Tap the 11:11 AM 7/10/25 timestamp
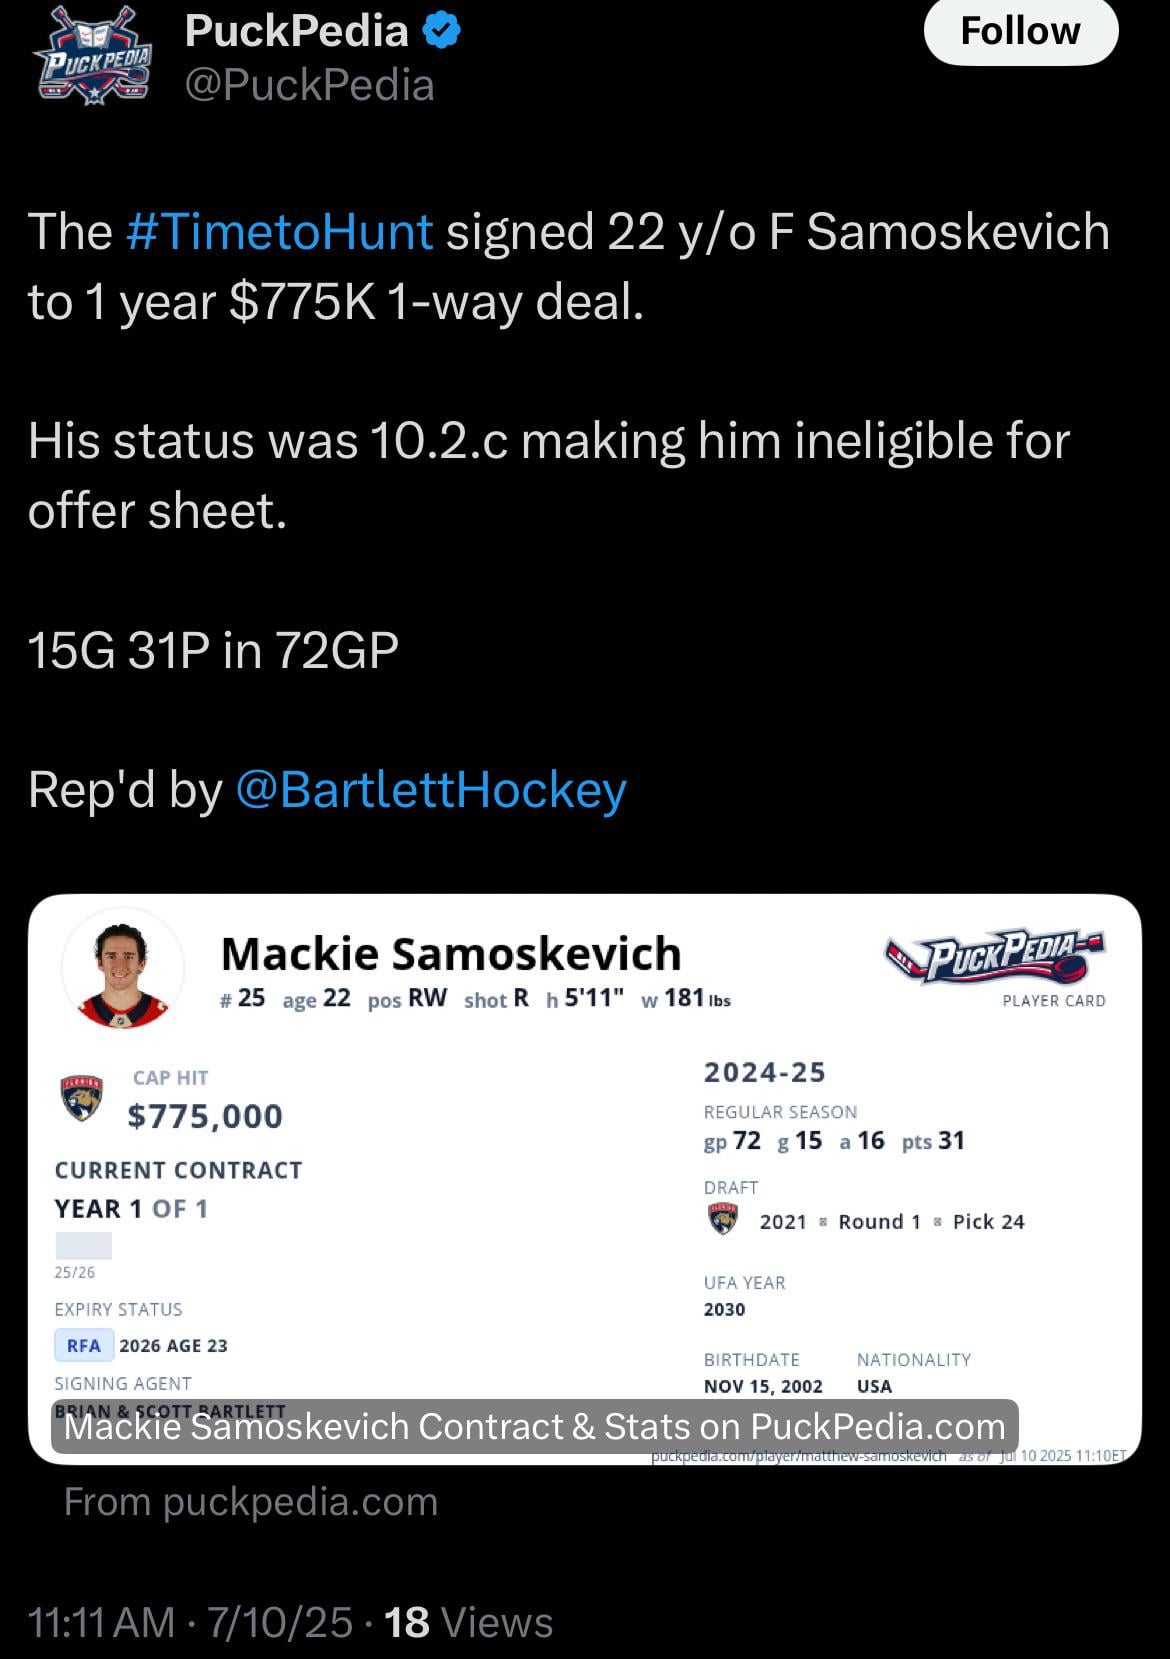This screenshot has width=1170, height=1659. point(191,1623)
